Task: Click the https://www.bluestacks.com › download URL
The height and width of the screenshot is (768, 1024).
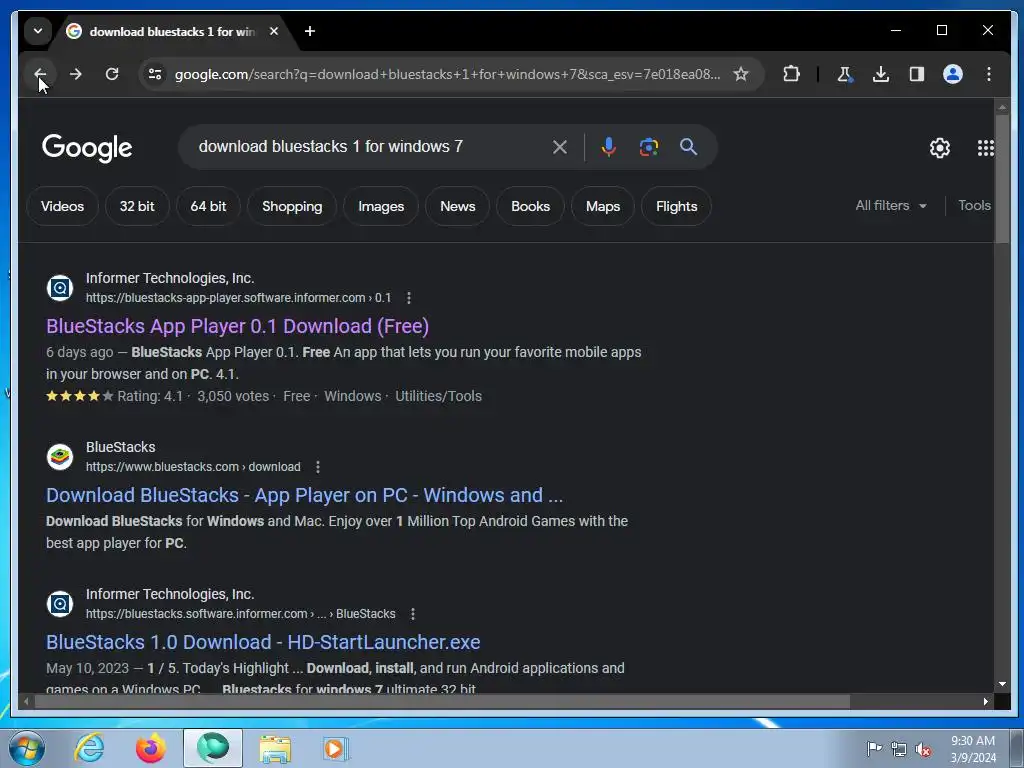Action: [x=193, y=467]
